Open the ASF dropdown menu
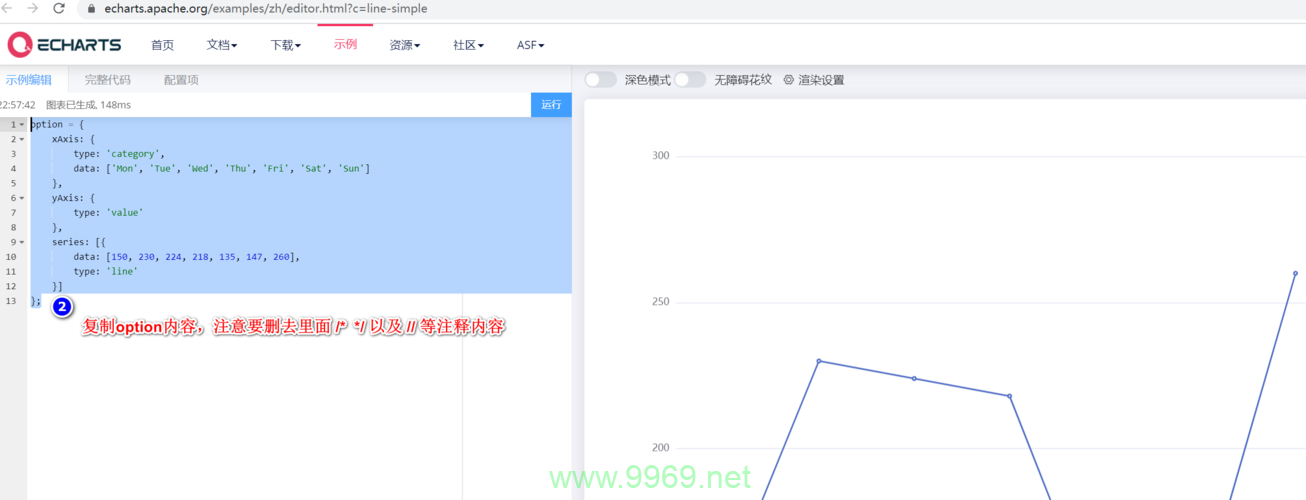1306x500 pixels. pyautogui.click(x=530, y=45)
